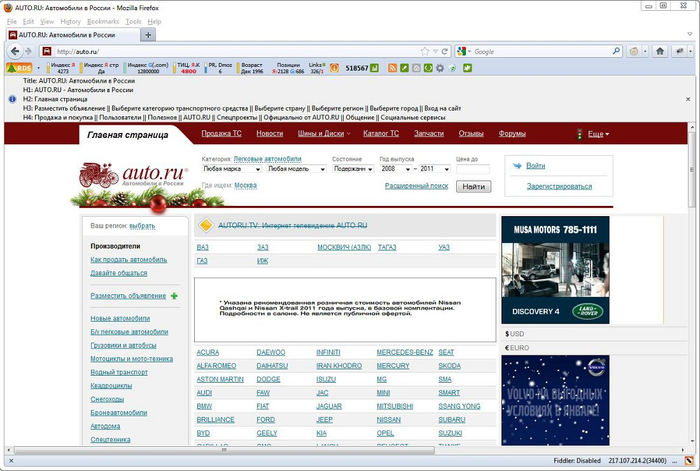
Task: Click the Fiddler icon in status bar corner
Action: coord(689,460)
